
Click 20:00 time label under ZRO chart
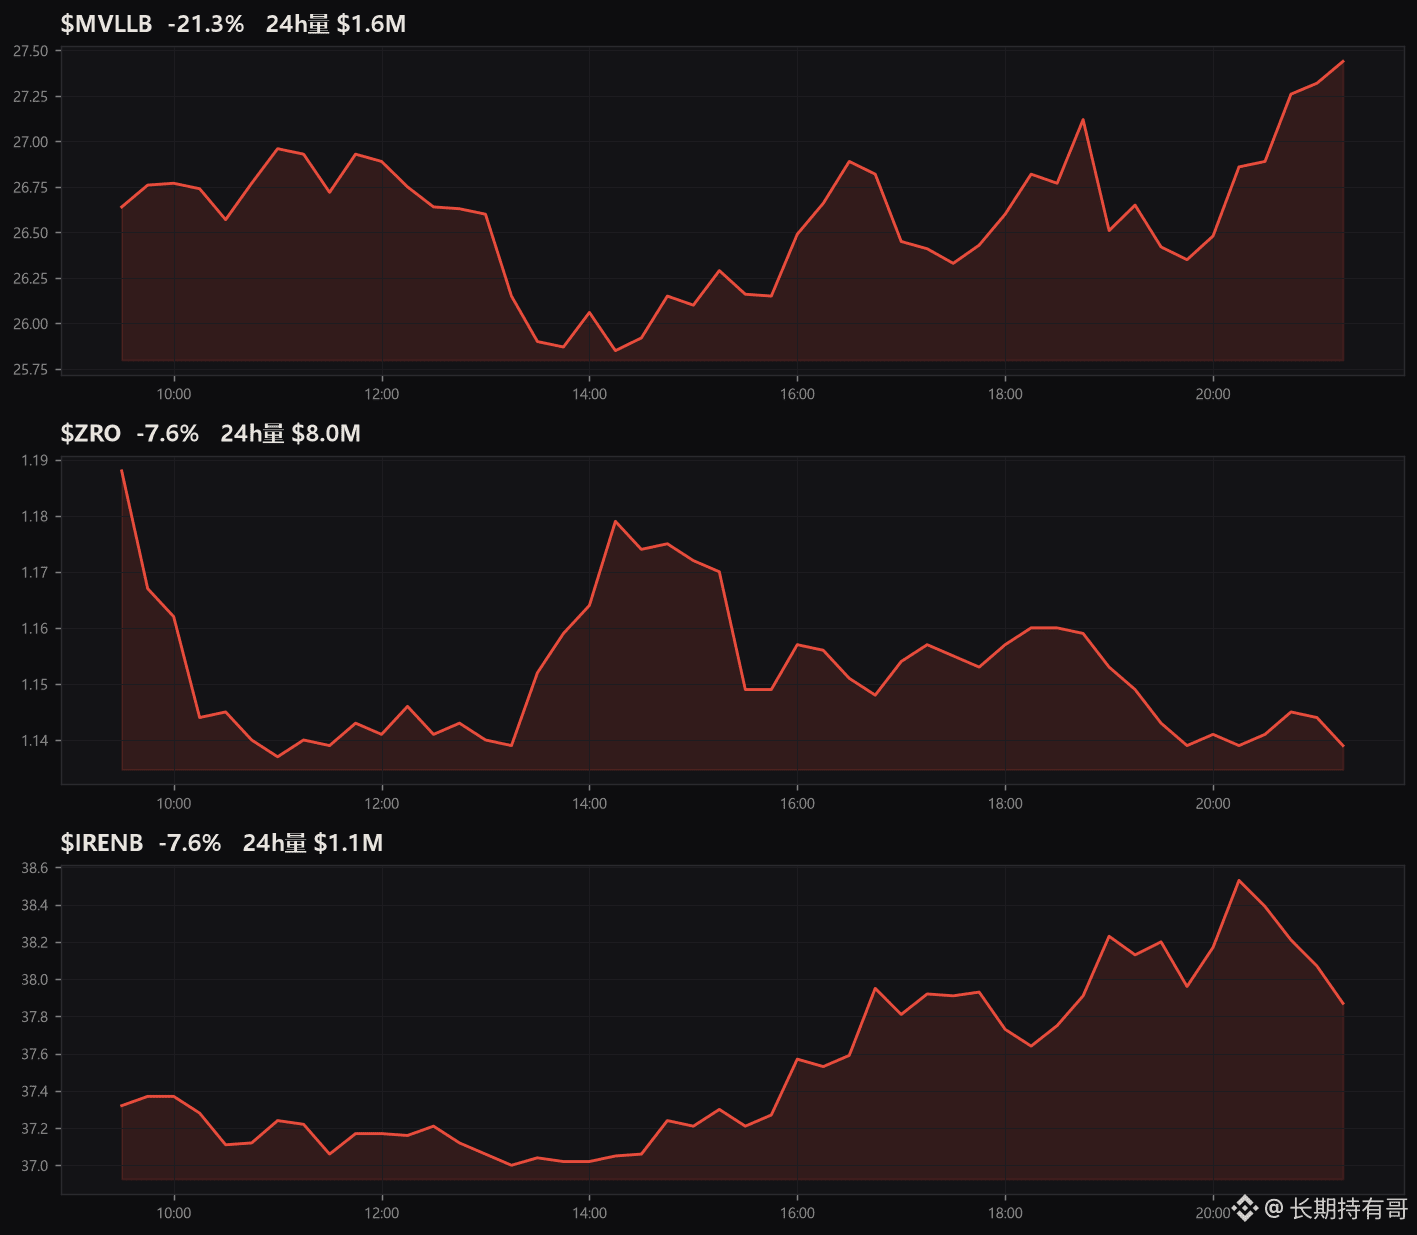[1213, 803]
